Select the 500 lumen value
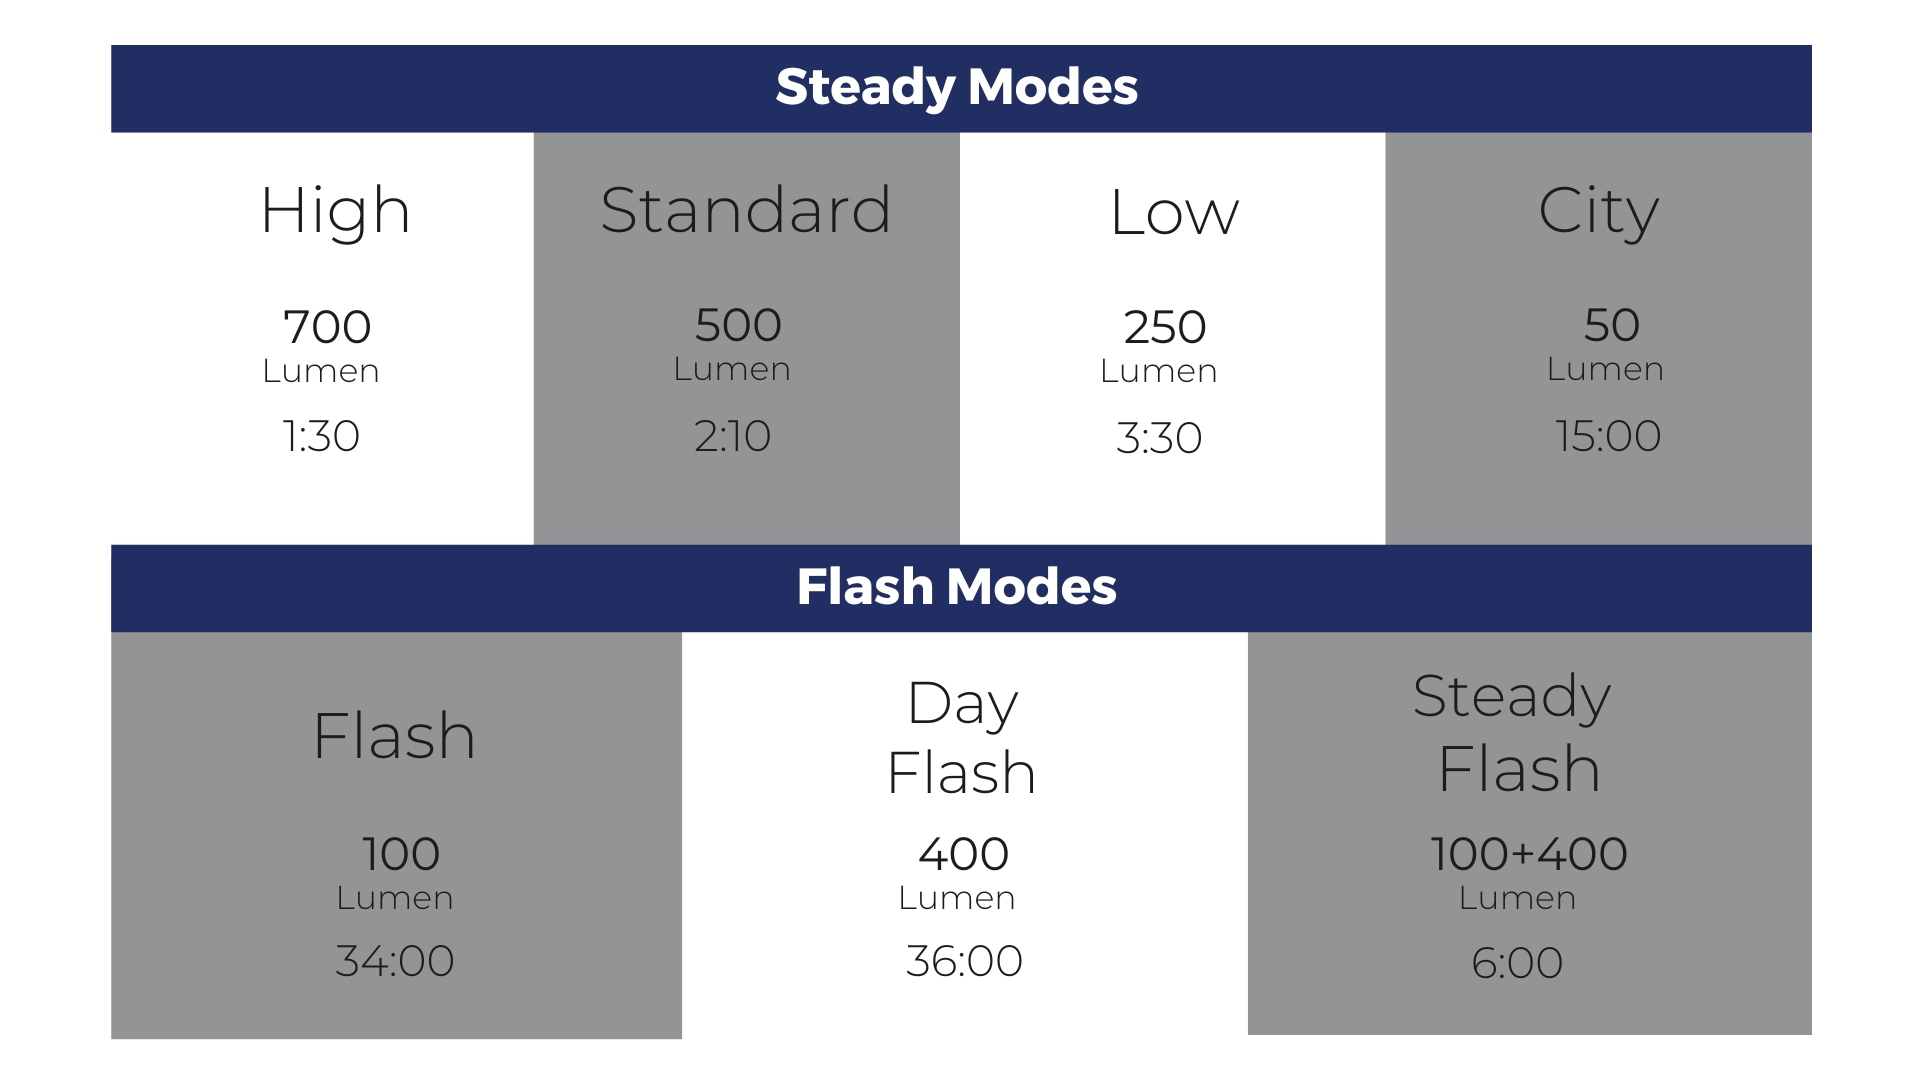This screenshot has height=1080, width=1920. pos(738,325)
